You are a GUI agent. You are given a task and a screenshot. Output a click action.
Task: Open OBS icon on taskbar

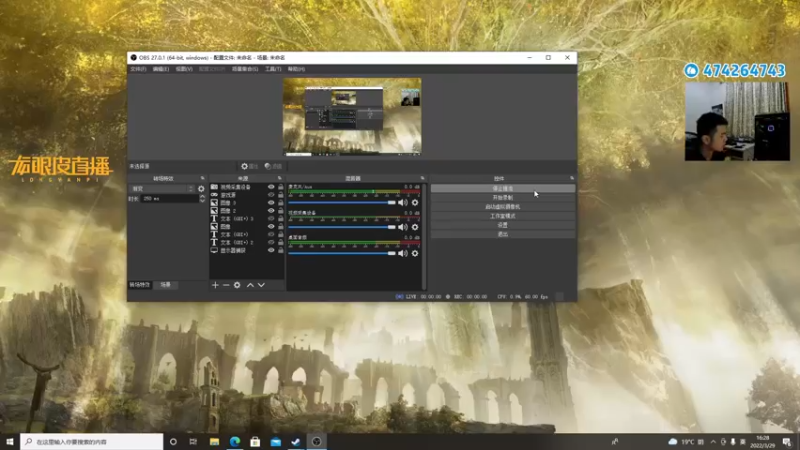click(317, 442)
